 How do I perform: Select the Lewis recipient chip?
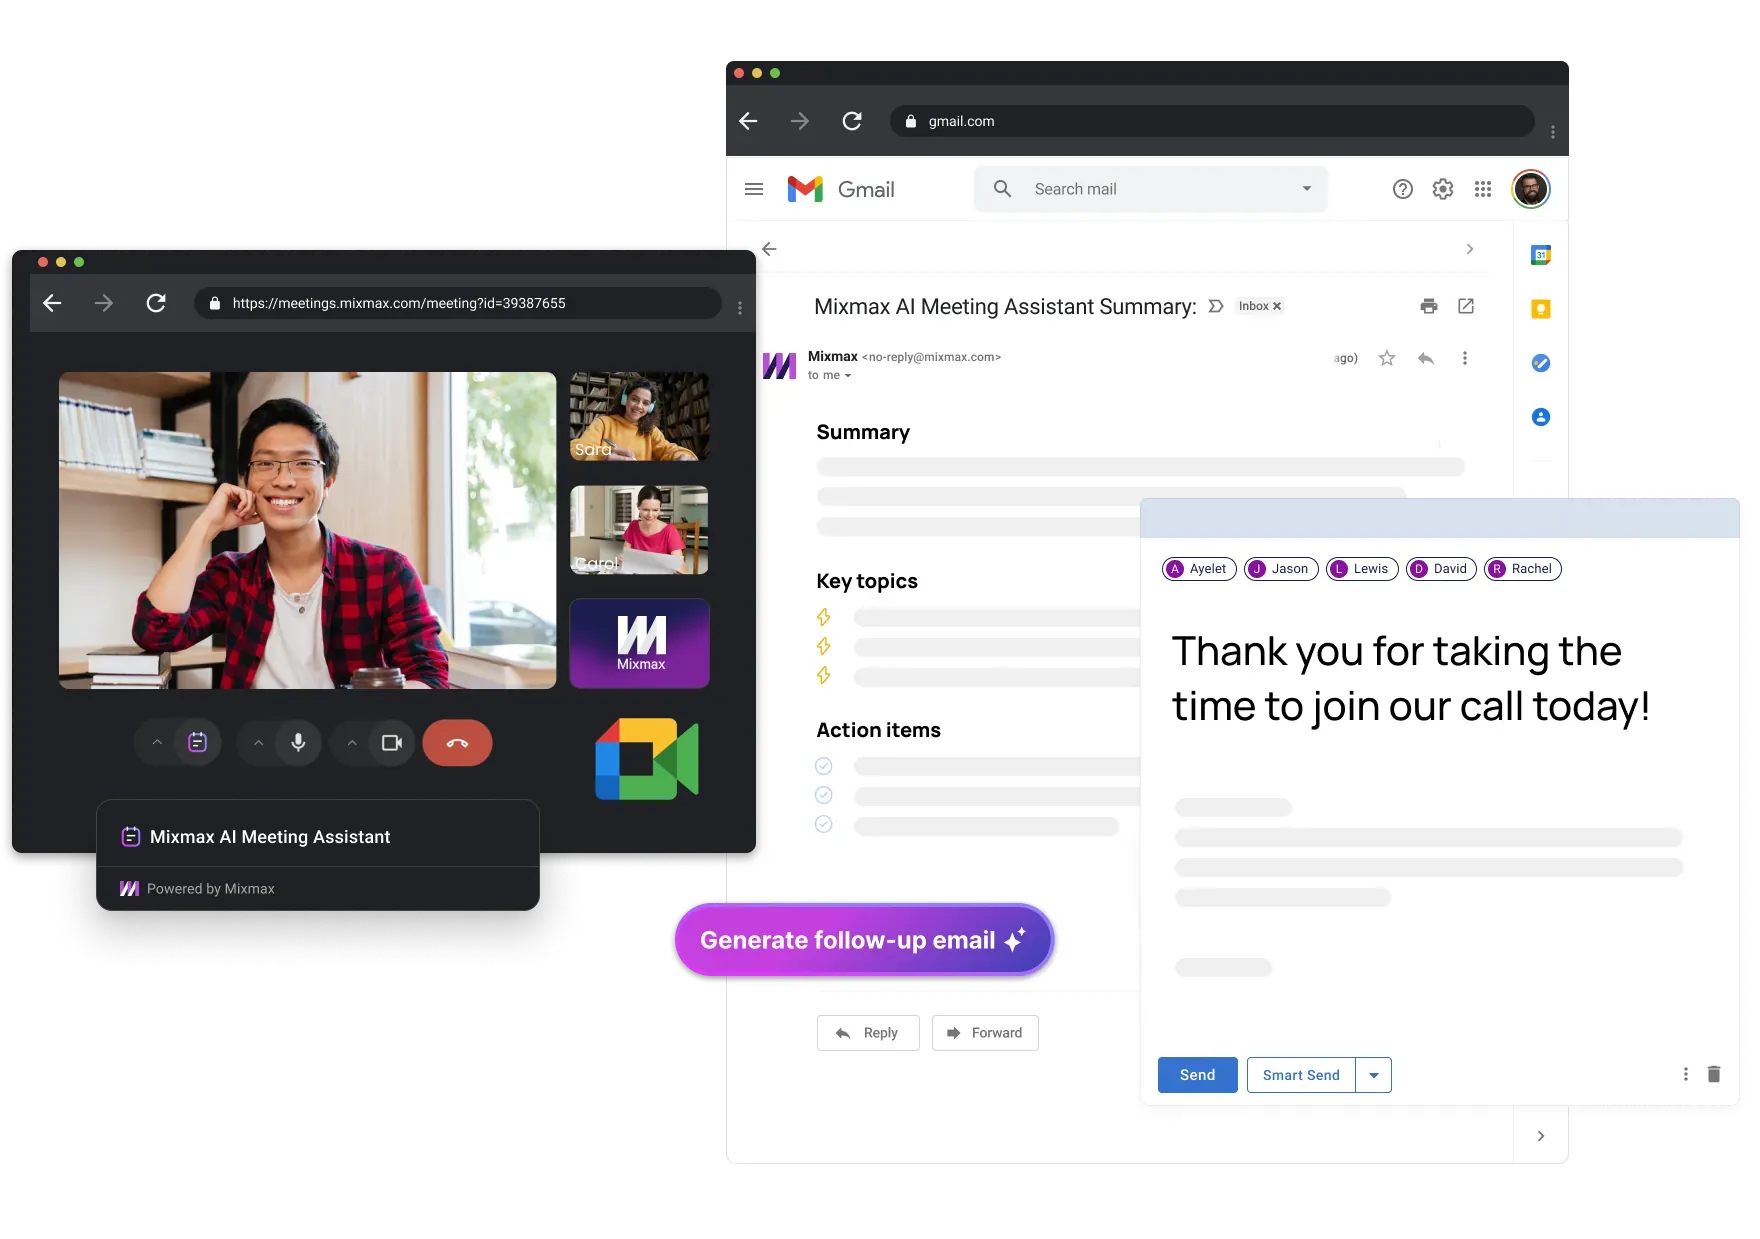pyautogui.click(x=1362, y=569)
